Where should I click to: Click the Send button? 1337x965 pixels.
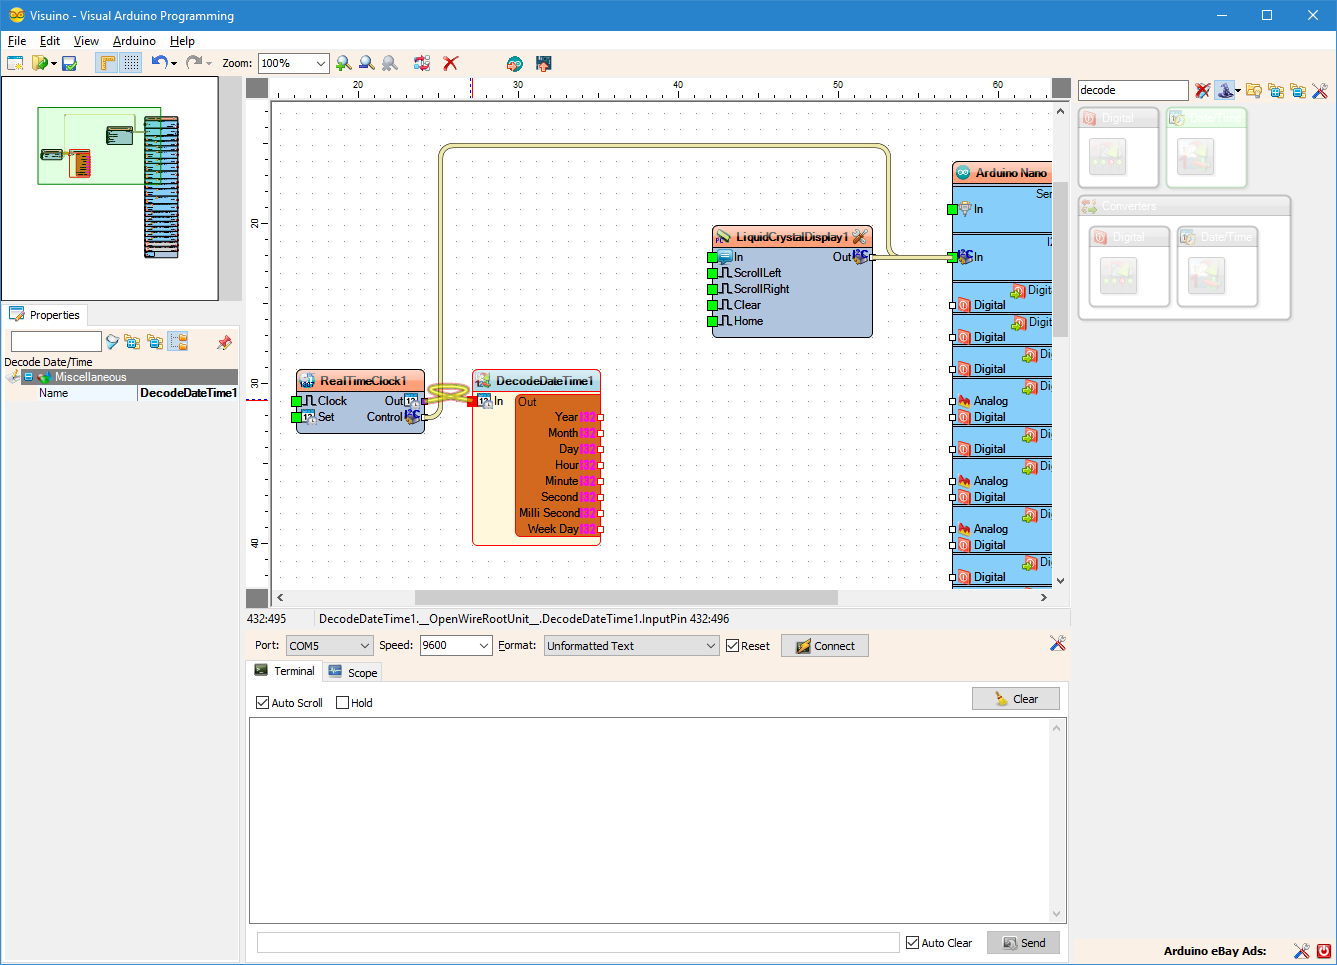pos(1023,943)
